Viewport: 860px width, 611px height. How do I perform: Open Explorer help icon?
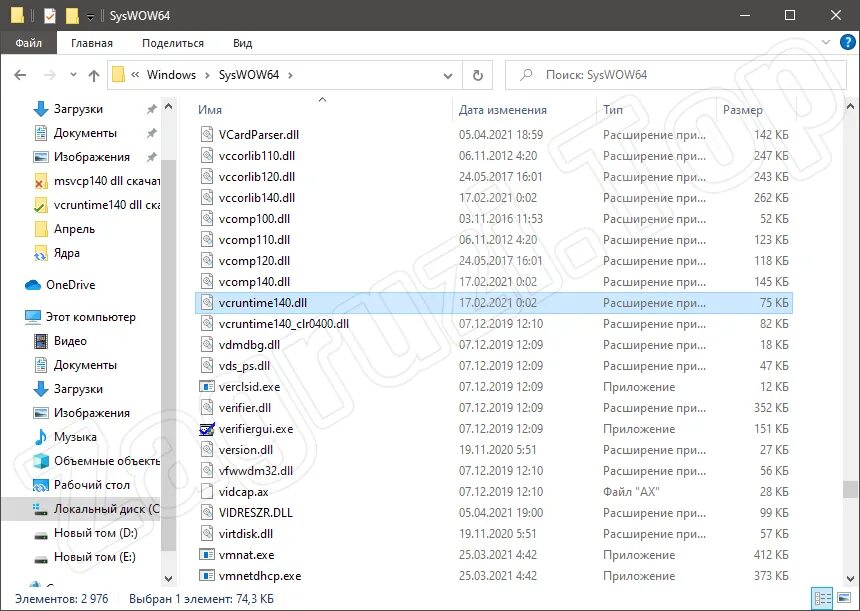coord(848,42)
